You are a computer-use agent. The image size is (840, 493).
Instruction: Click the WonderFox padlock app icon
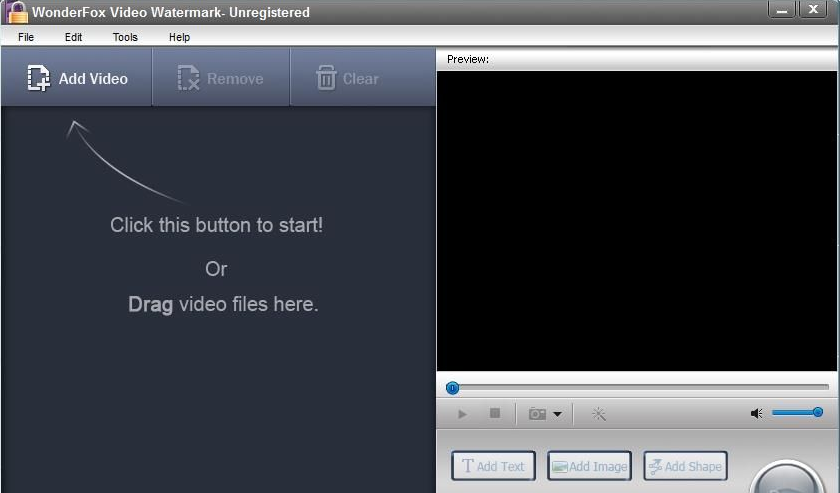pos(17,12)
